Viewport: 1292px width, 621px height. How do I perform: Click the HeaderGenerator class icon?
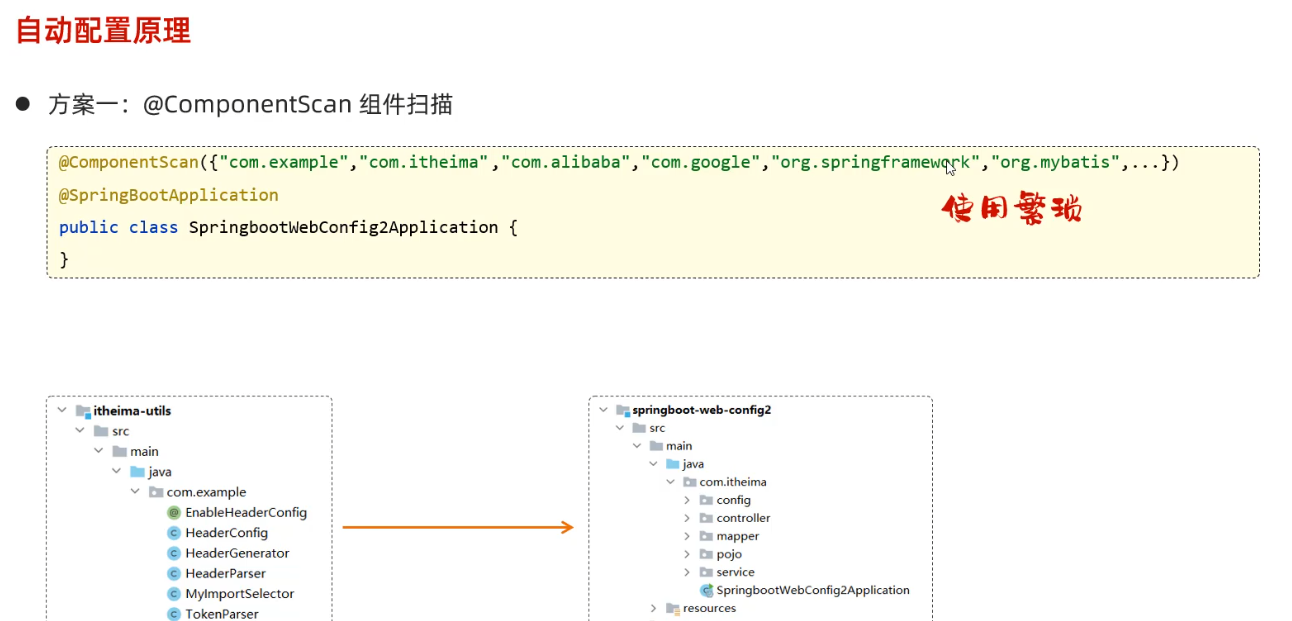click(174, 553)
